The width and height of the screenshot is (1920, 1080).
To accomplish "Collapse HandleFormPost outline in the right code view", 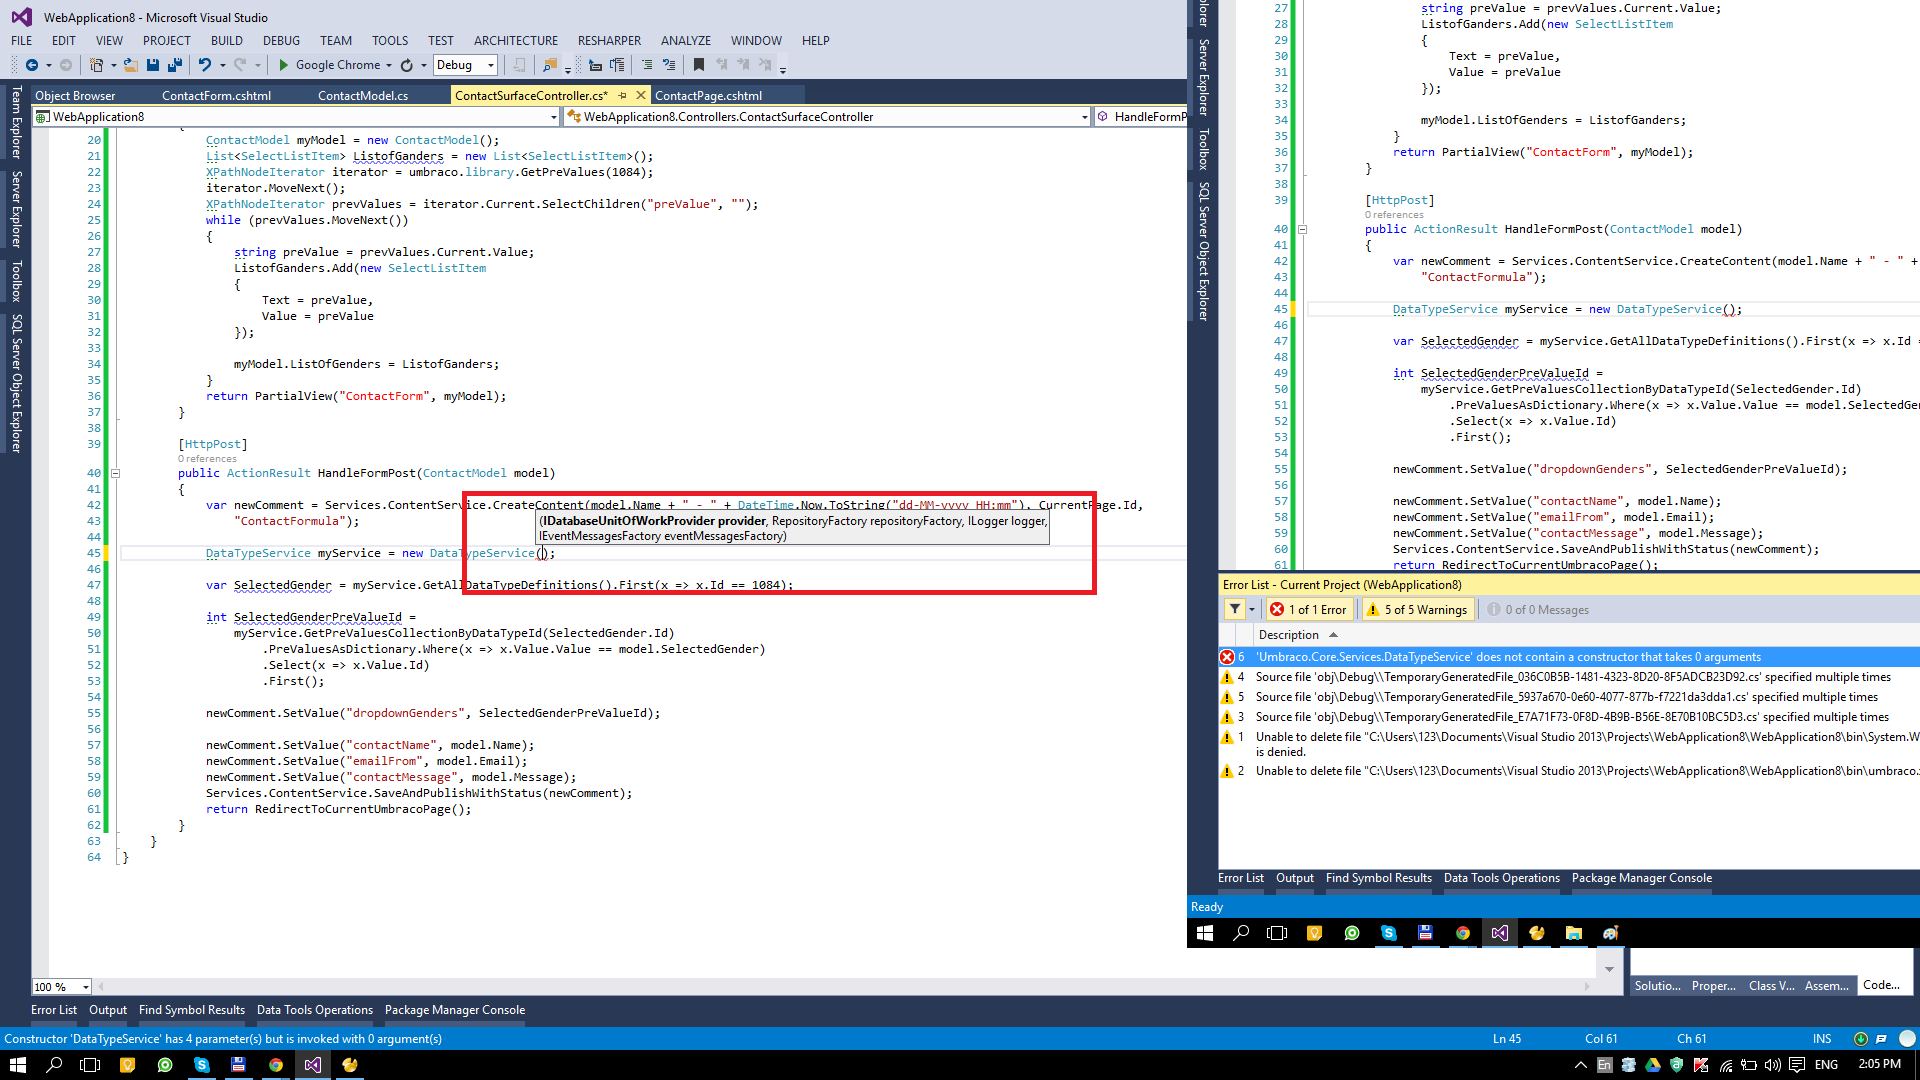I will [x=1302, y=229].
